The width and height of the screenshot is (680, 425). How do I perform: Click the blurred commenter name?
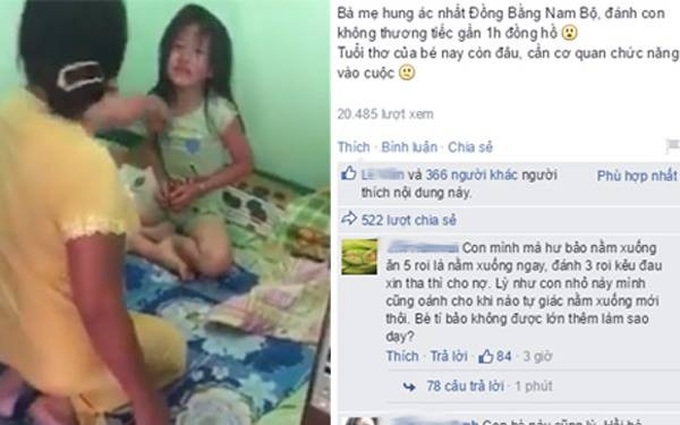point(422,248)
